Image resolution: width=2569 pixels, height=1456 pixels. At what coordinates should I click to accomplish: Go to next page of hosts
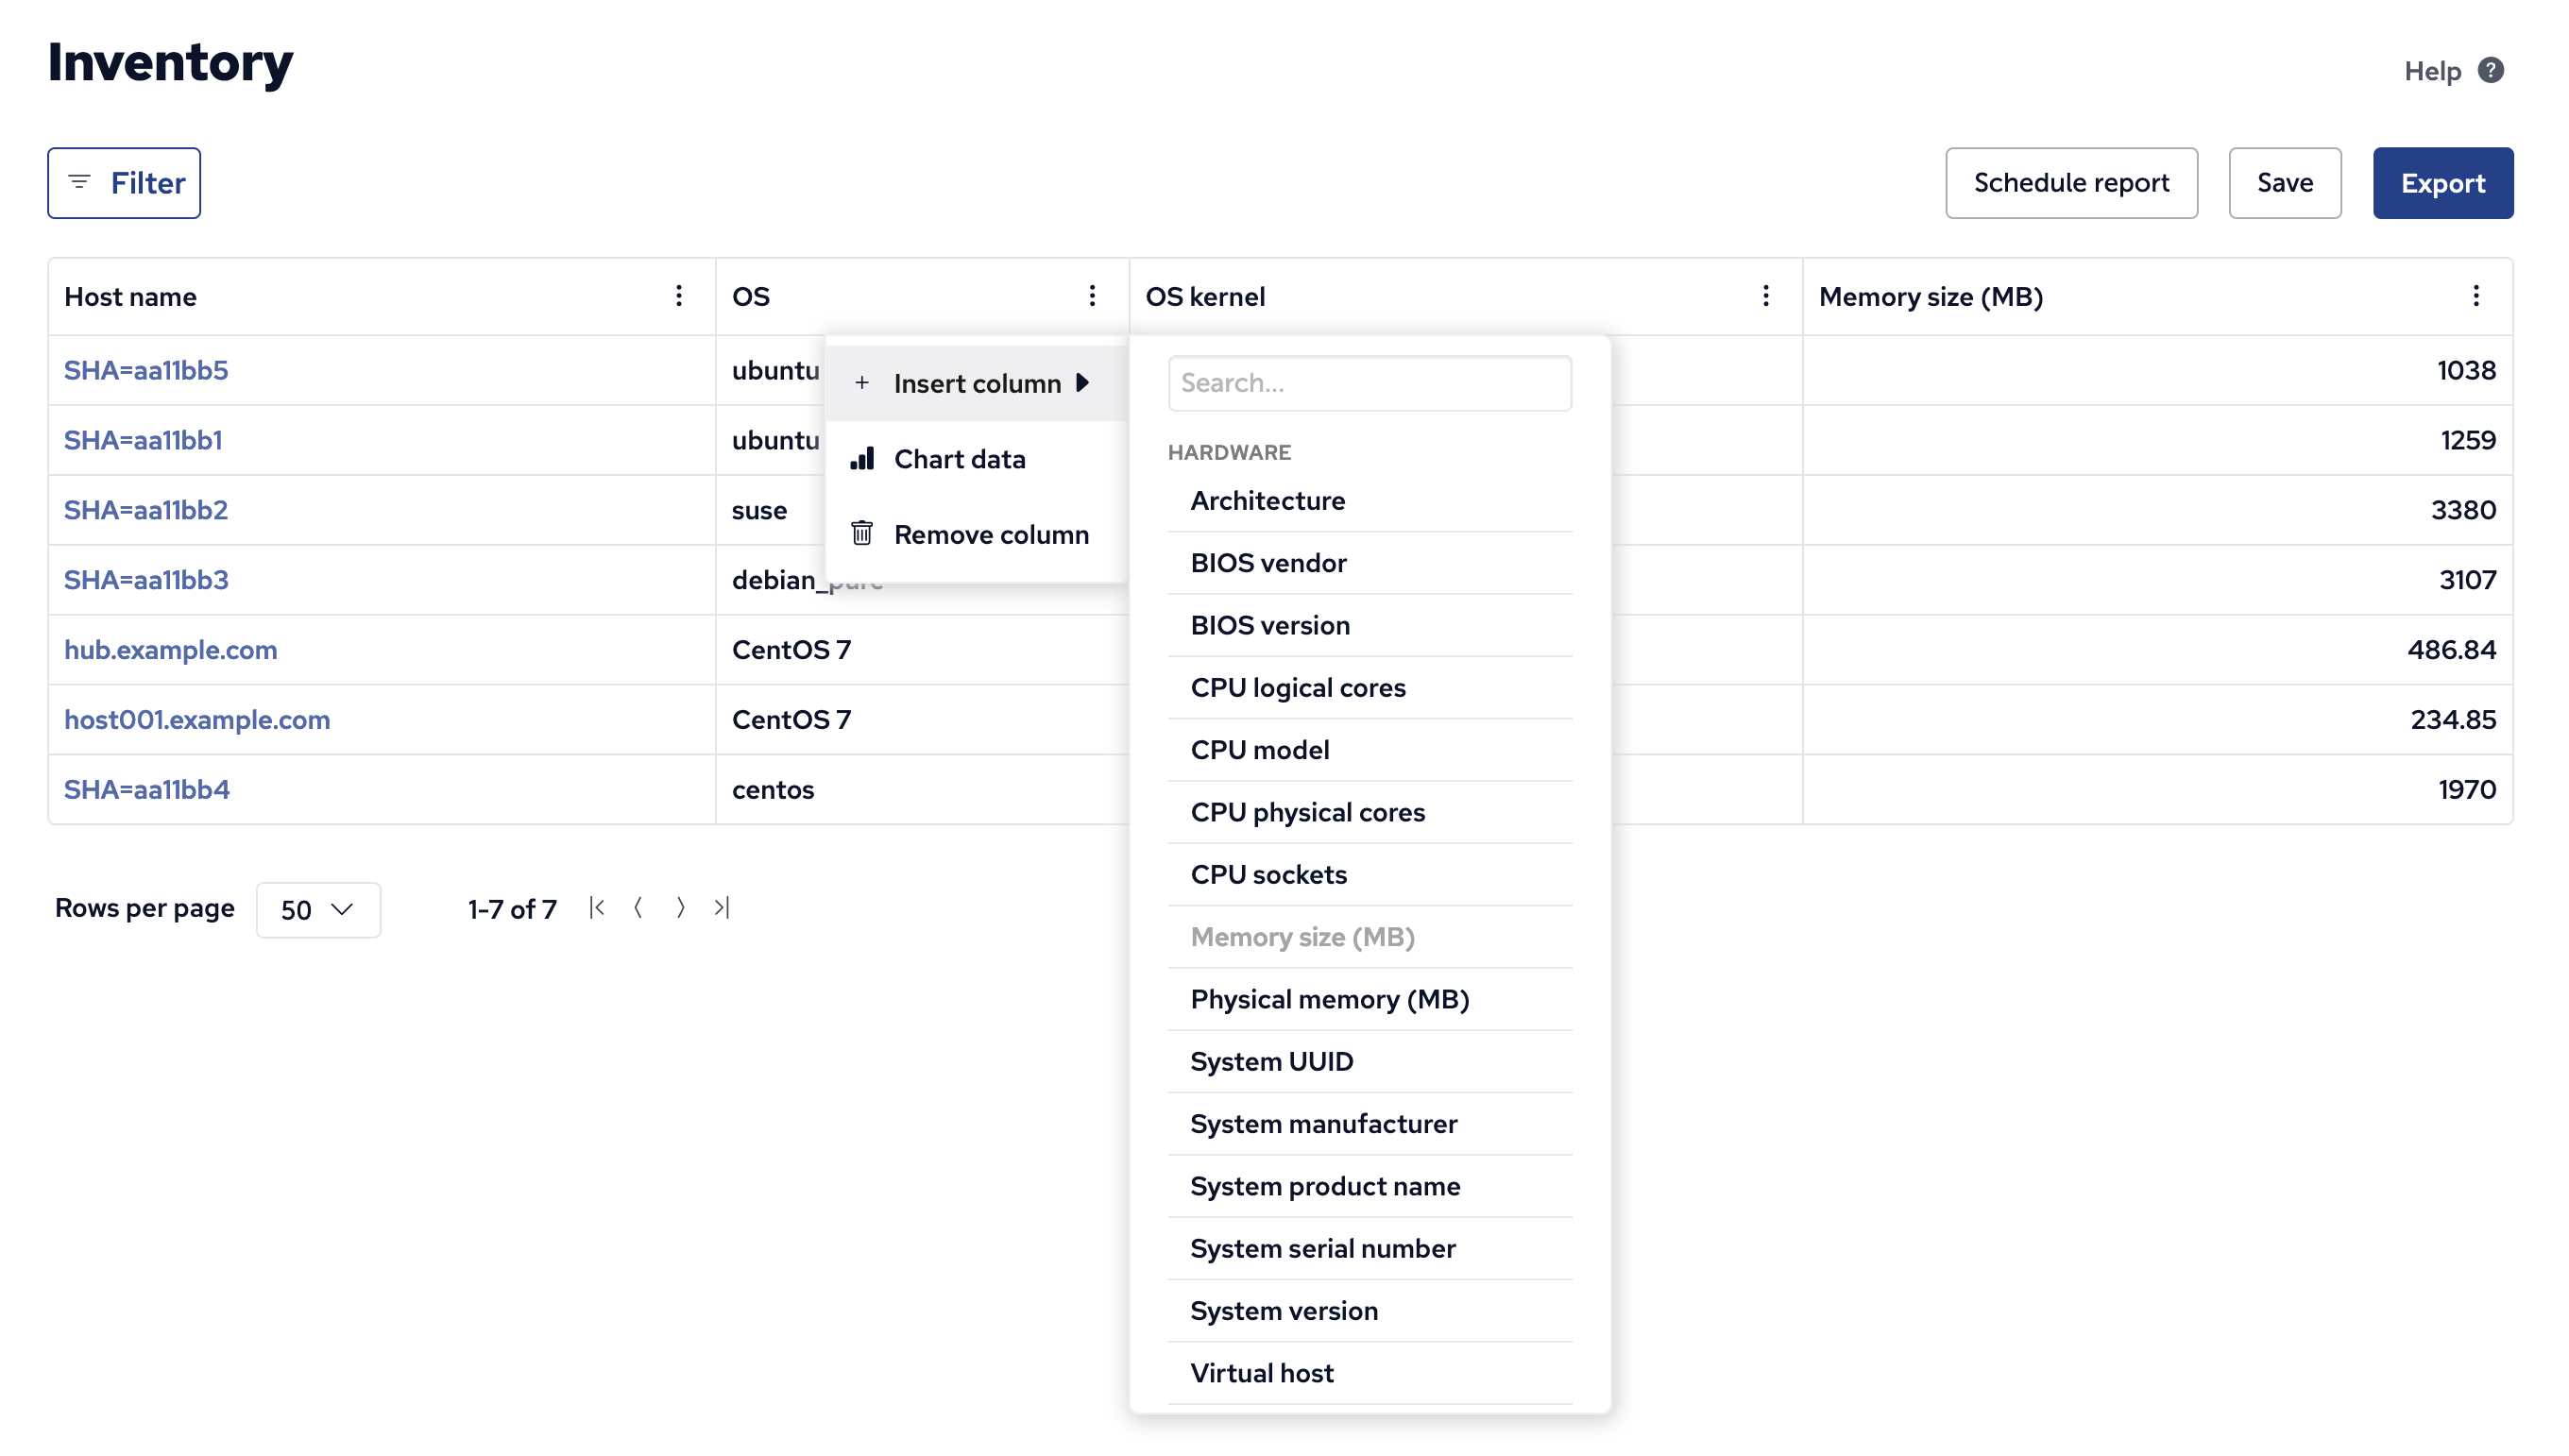[681, 908]
